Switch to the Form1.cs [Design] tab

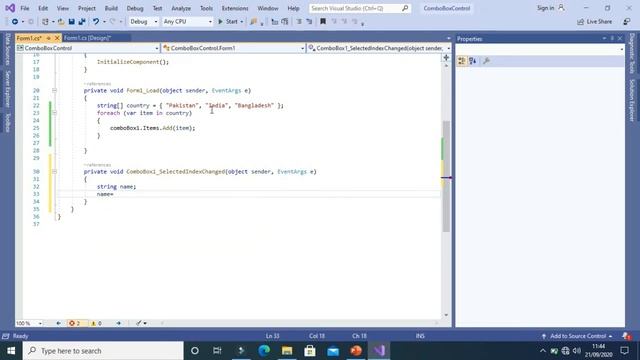(x=87, y=38)
